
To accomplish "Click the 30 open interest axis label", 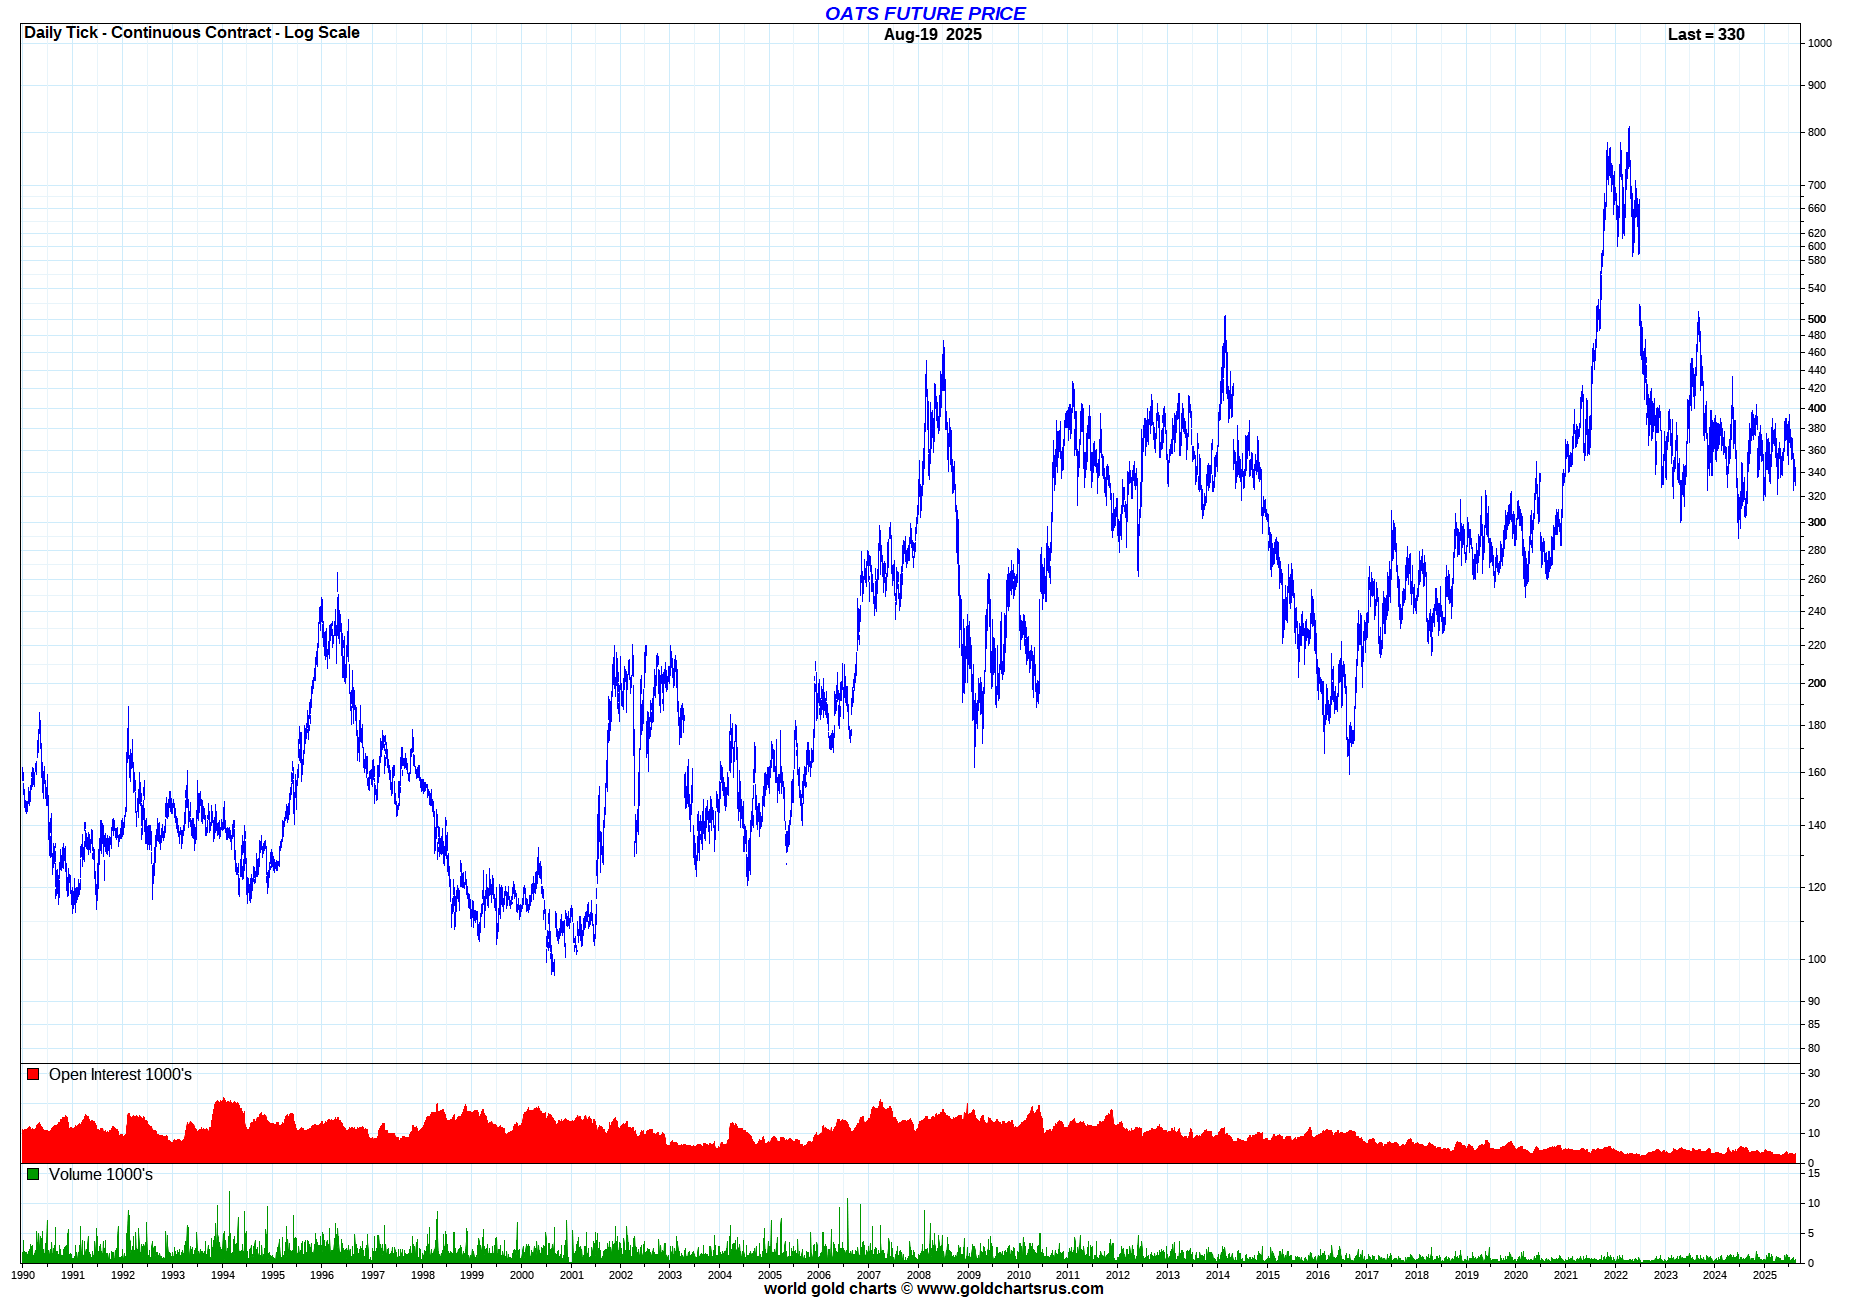I will point(1814,1073).
